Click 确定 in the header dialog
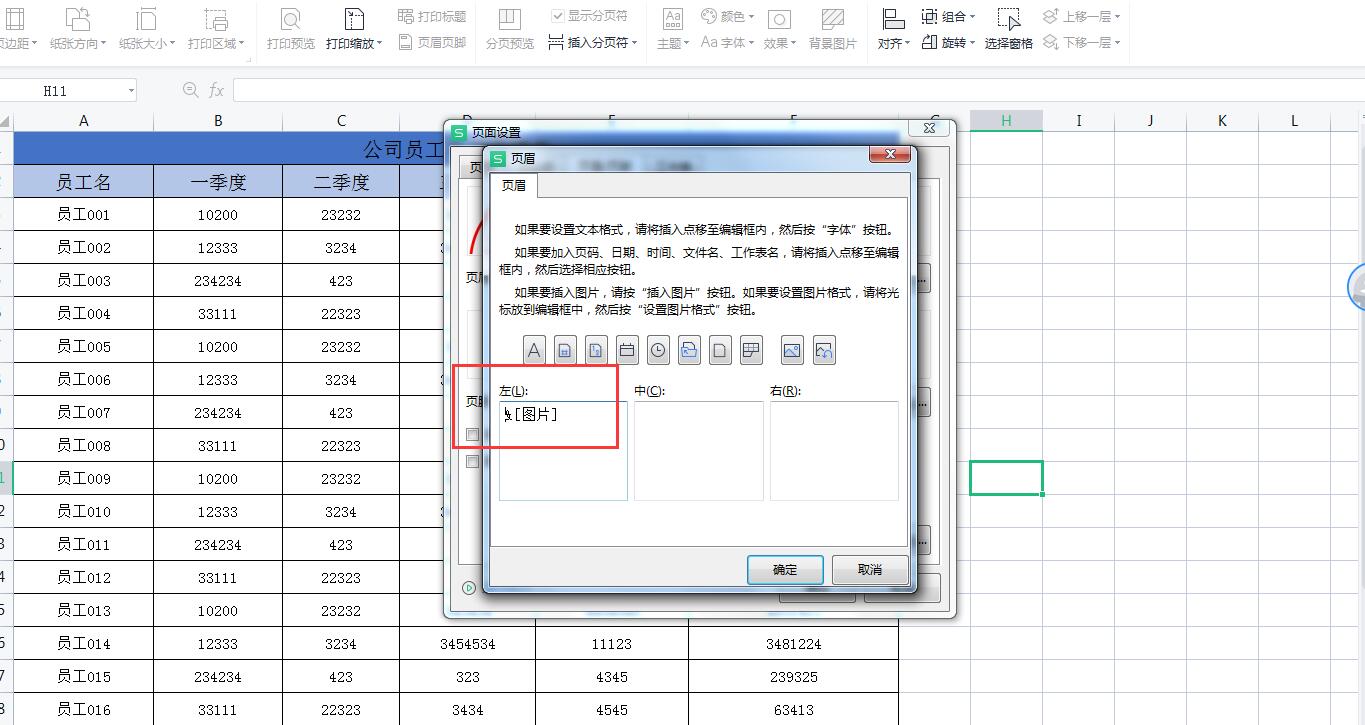1365x725 pixels. click(785, 570)
